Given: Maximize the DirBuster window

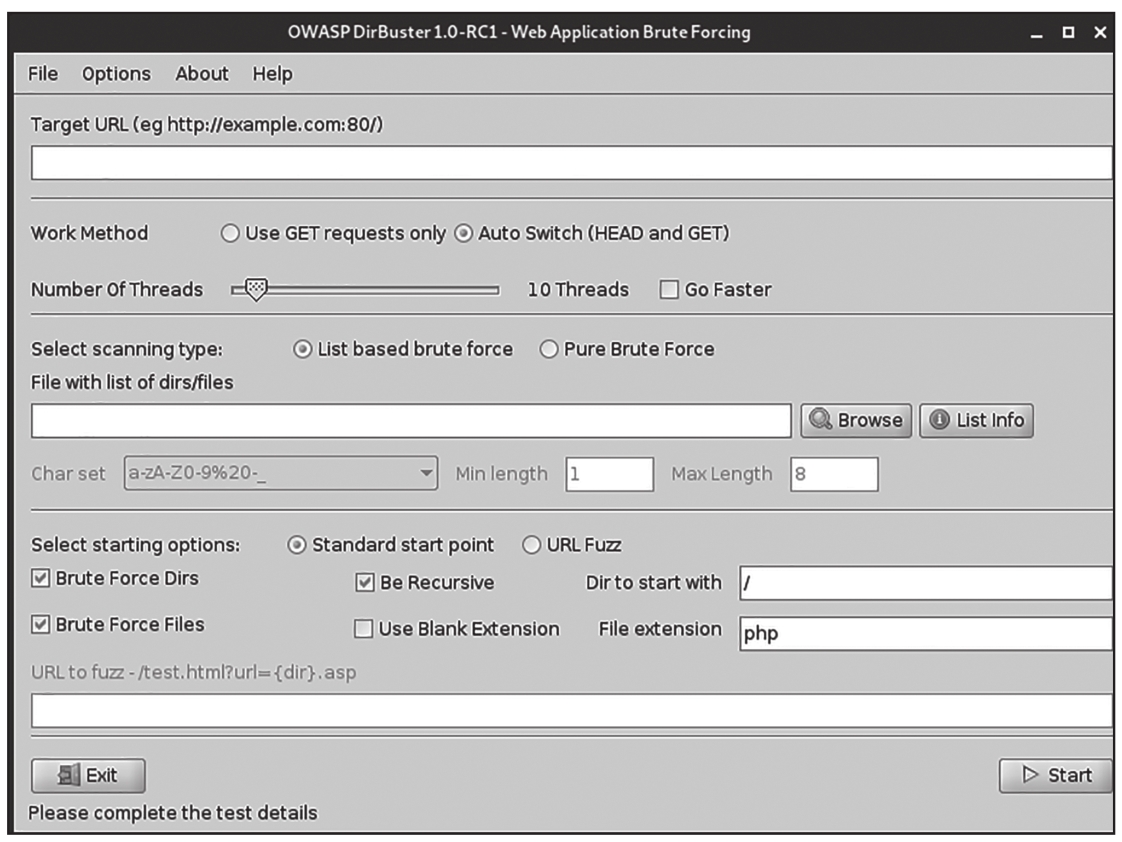Looking at the screenshot, I should 1068,33.
